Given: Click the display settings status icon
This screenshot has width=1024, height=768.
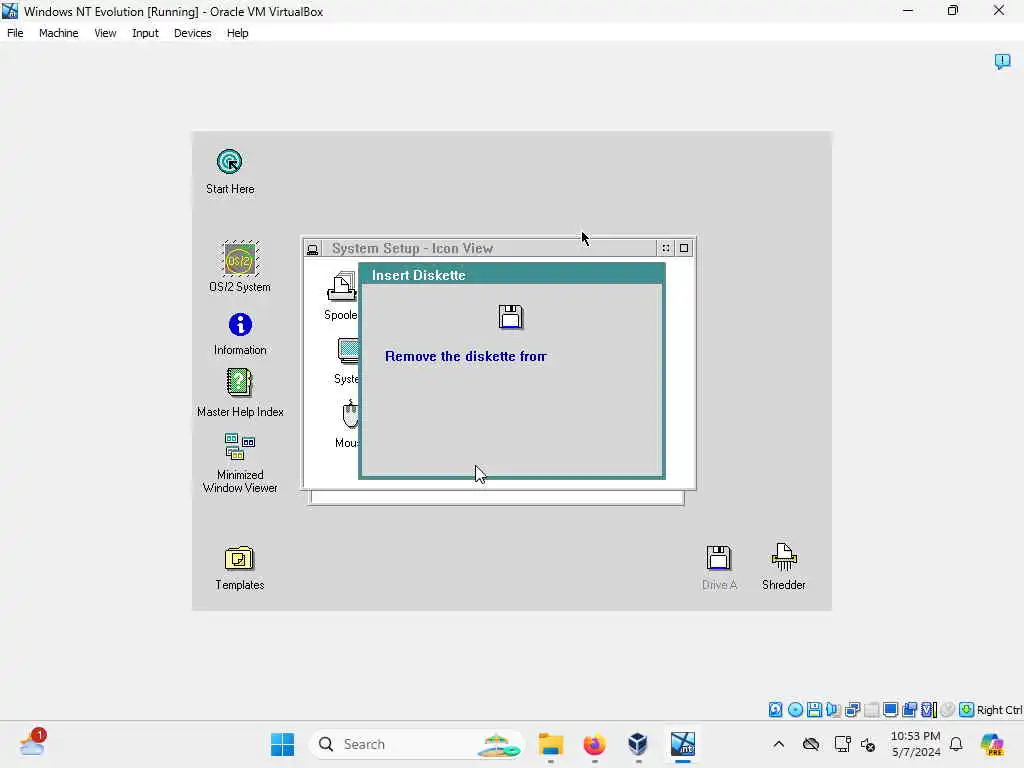Looking at the screenshot, I should pyautogui.click(x=890, y=709).
